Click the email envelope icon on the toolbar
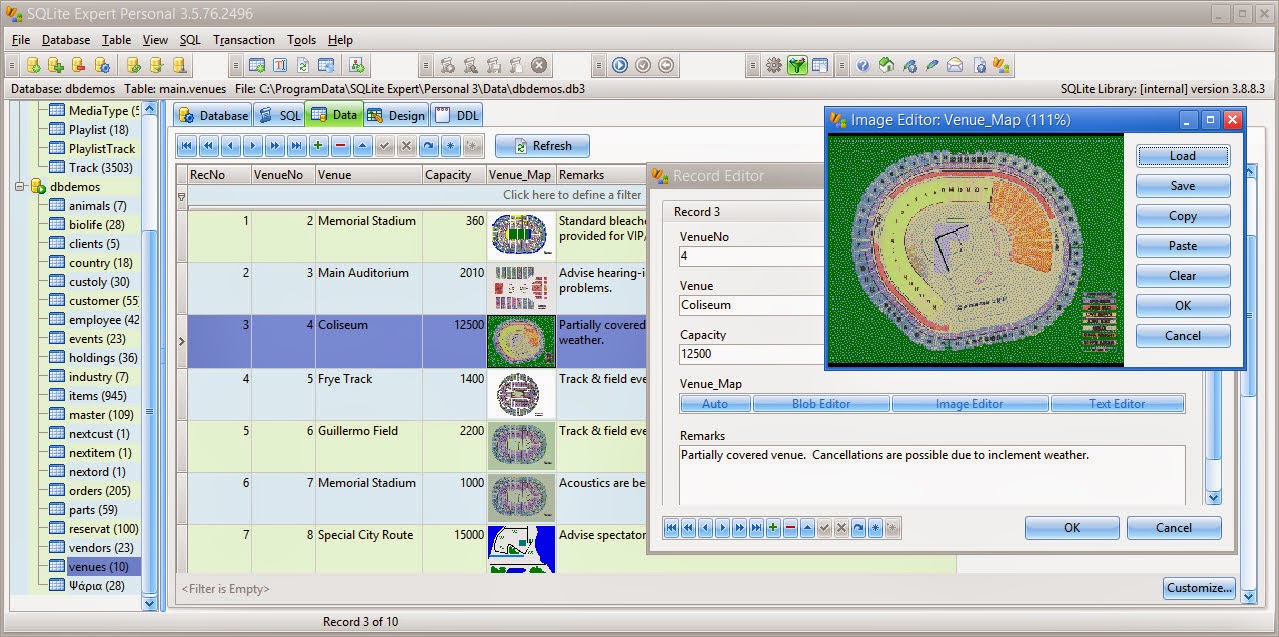 tap(954, 64)
